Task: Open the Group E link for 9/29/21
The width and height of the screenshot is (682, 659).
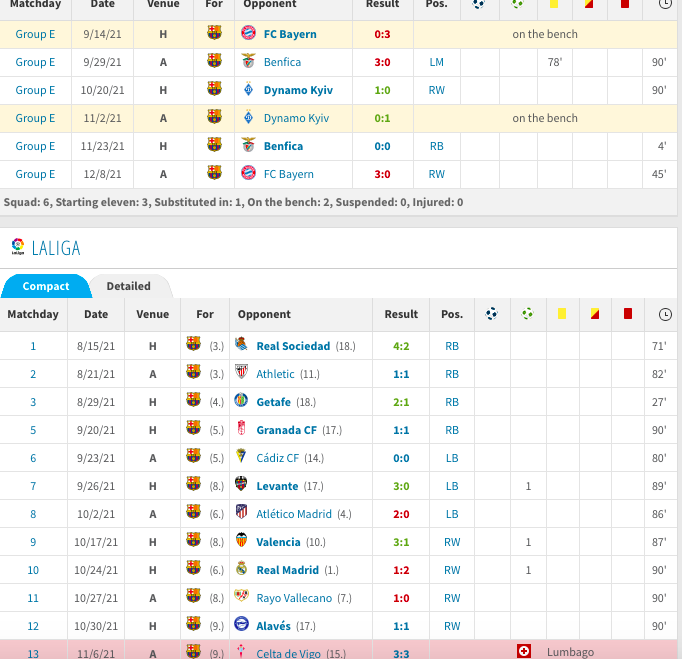Action: point(35,62)
